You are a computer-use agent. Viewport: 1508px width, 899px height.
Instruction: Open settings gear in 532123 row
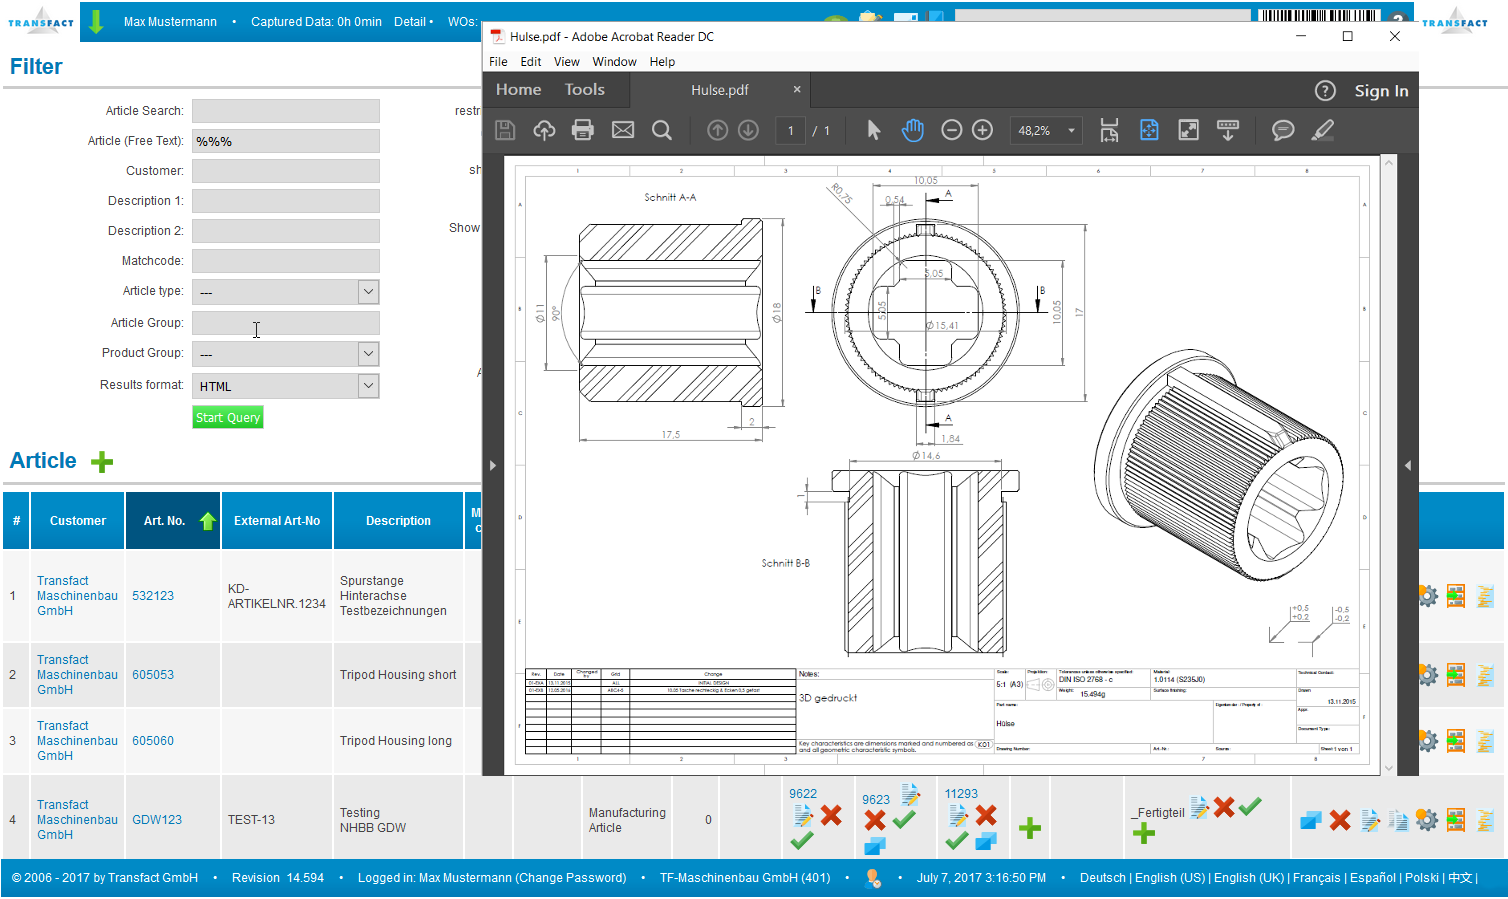[1428, 596]
